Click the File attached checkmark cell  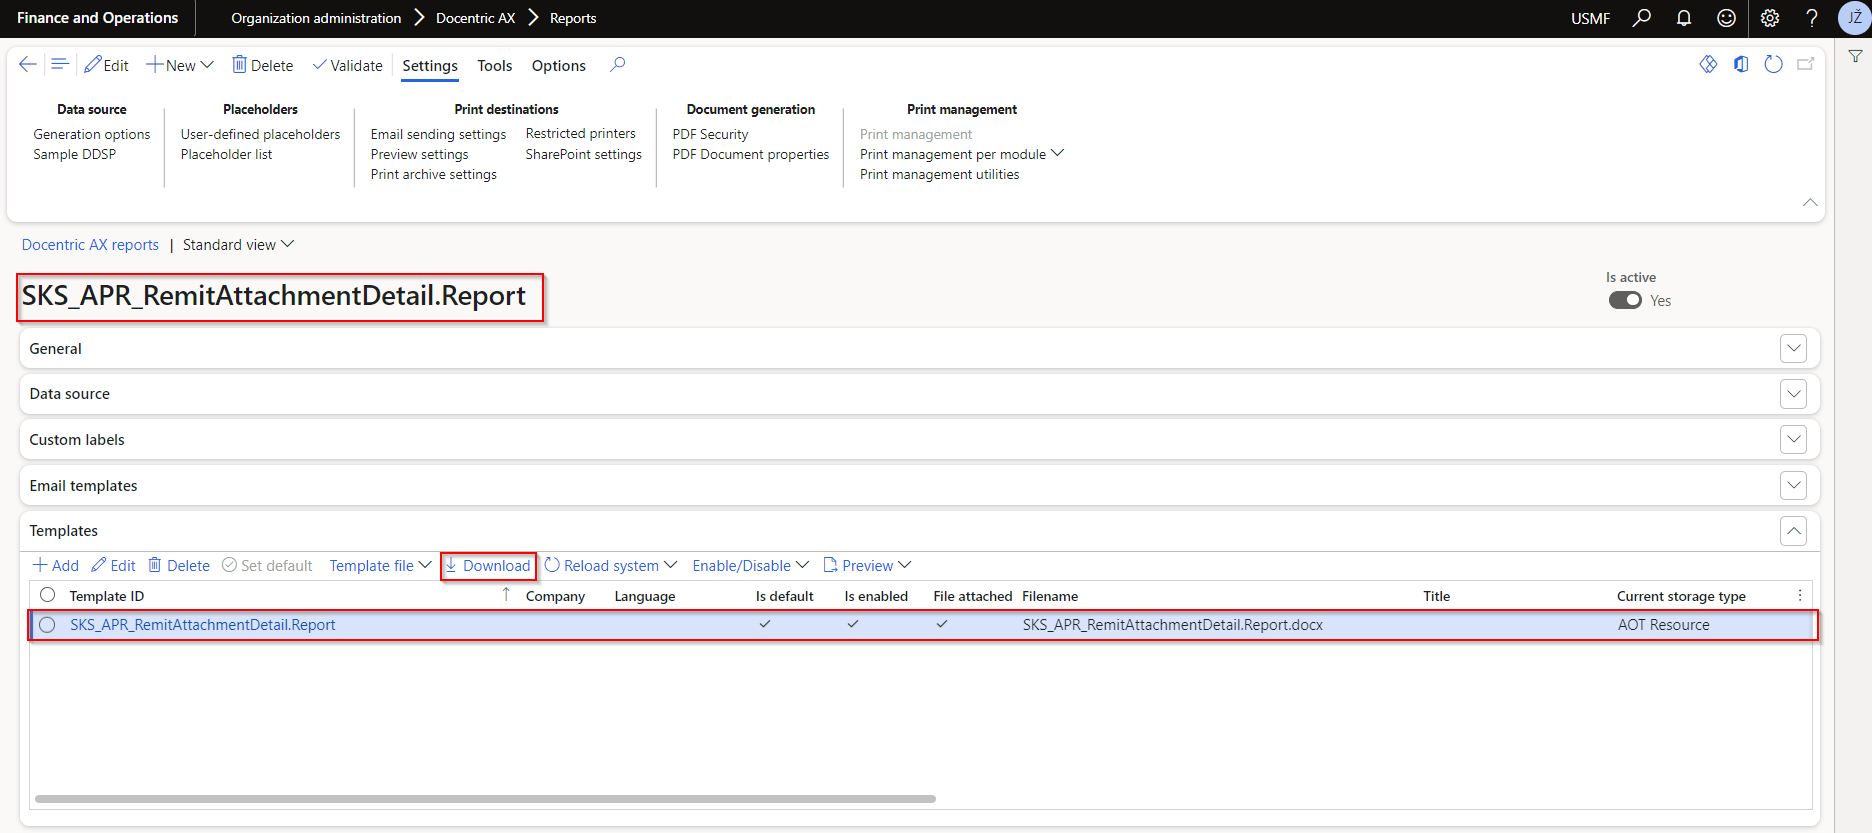(942, 624)
